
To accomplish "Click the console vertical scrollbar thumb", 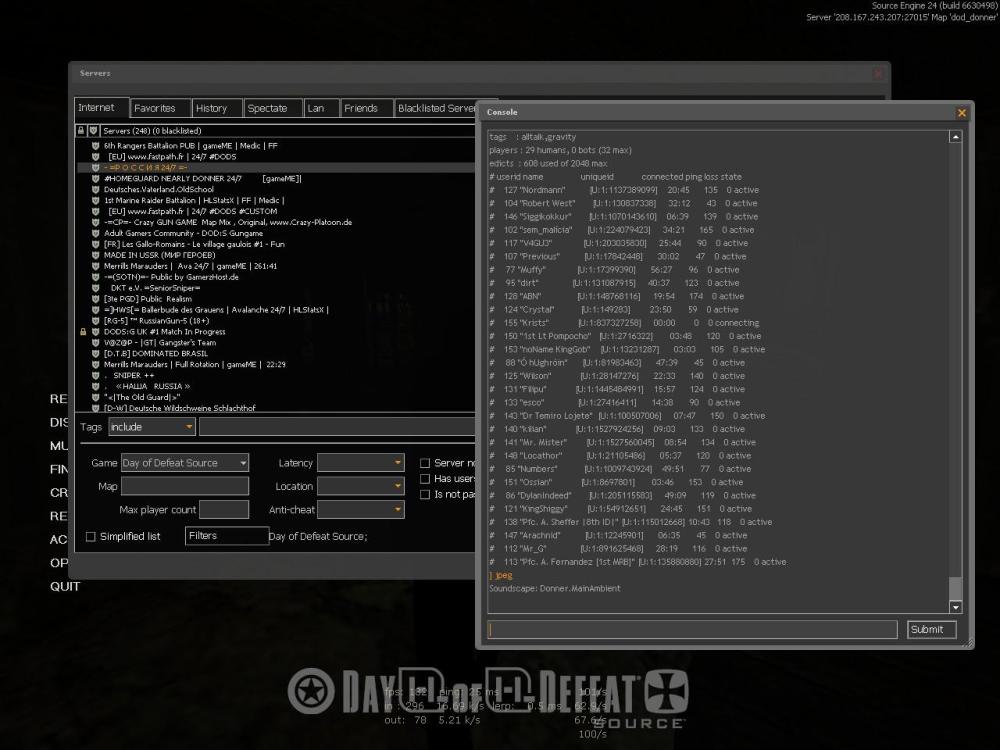I will coord(955,587).
